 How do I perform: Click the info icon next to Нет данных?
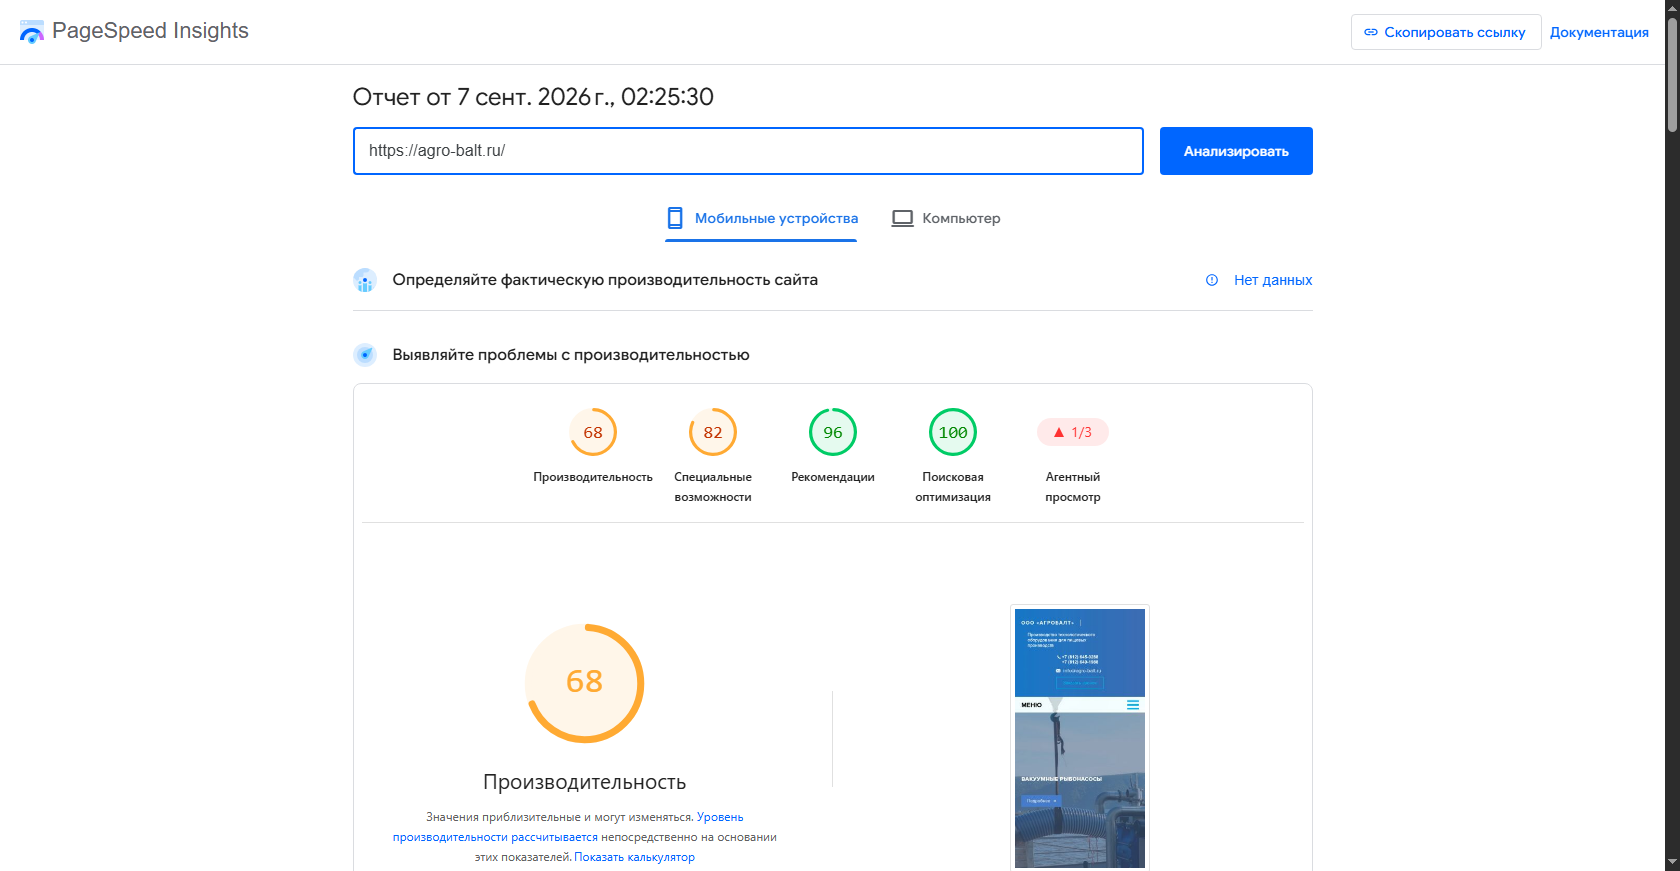pos(1212,280)
